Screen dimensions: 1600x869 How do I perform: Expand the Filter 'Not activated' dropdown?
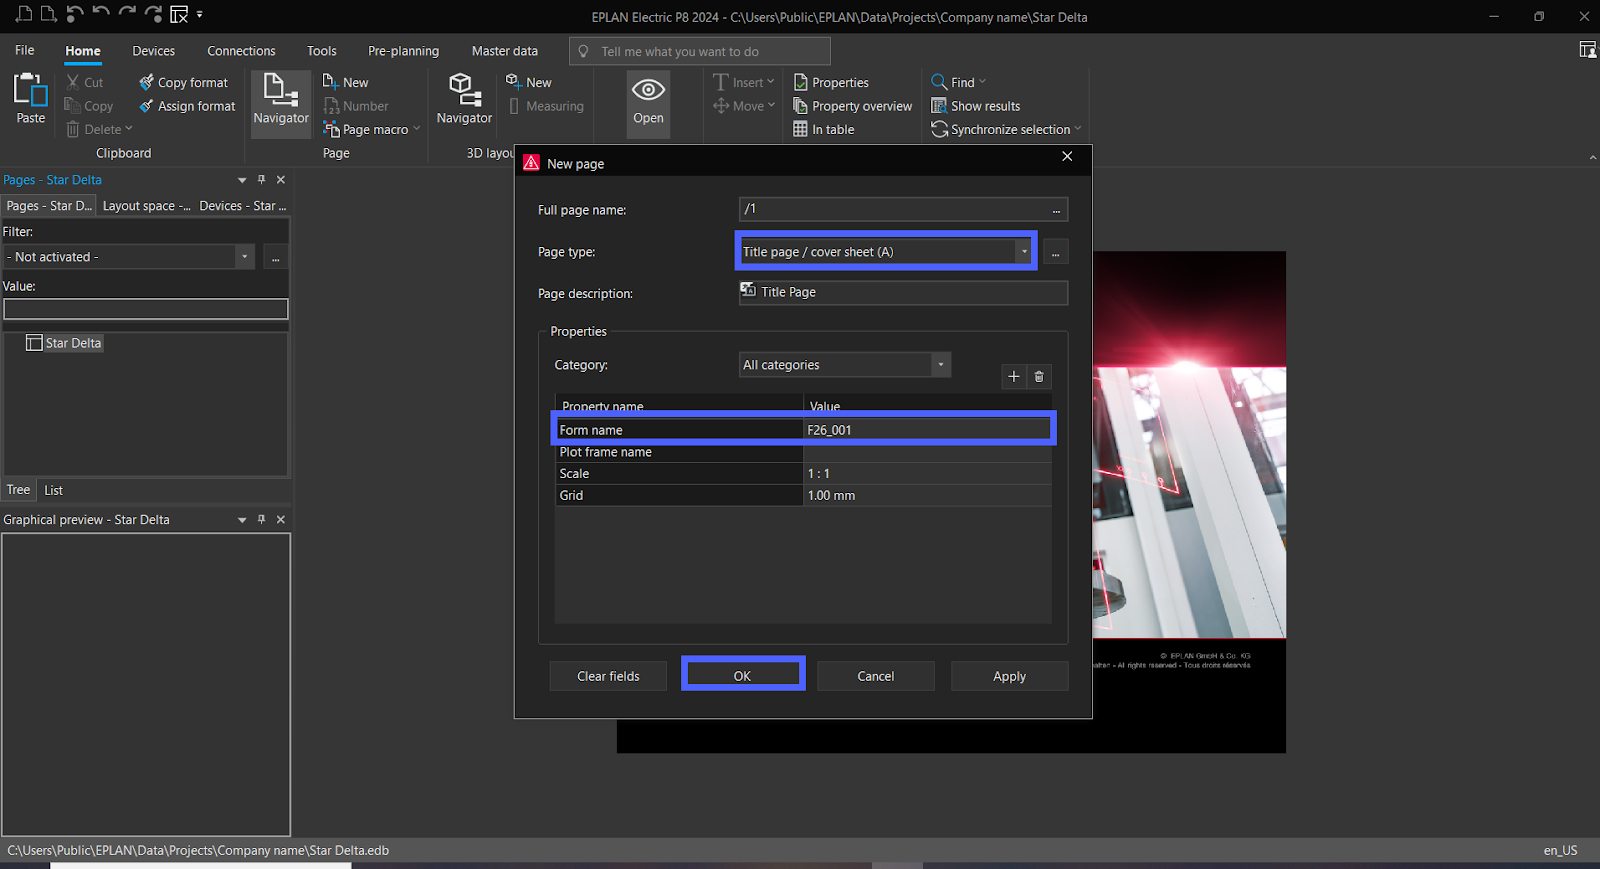tap(244, 257)
